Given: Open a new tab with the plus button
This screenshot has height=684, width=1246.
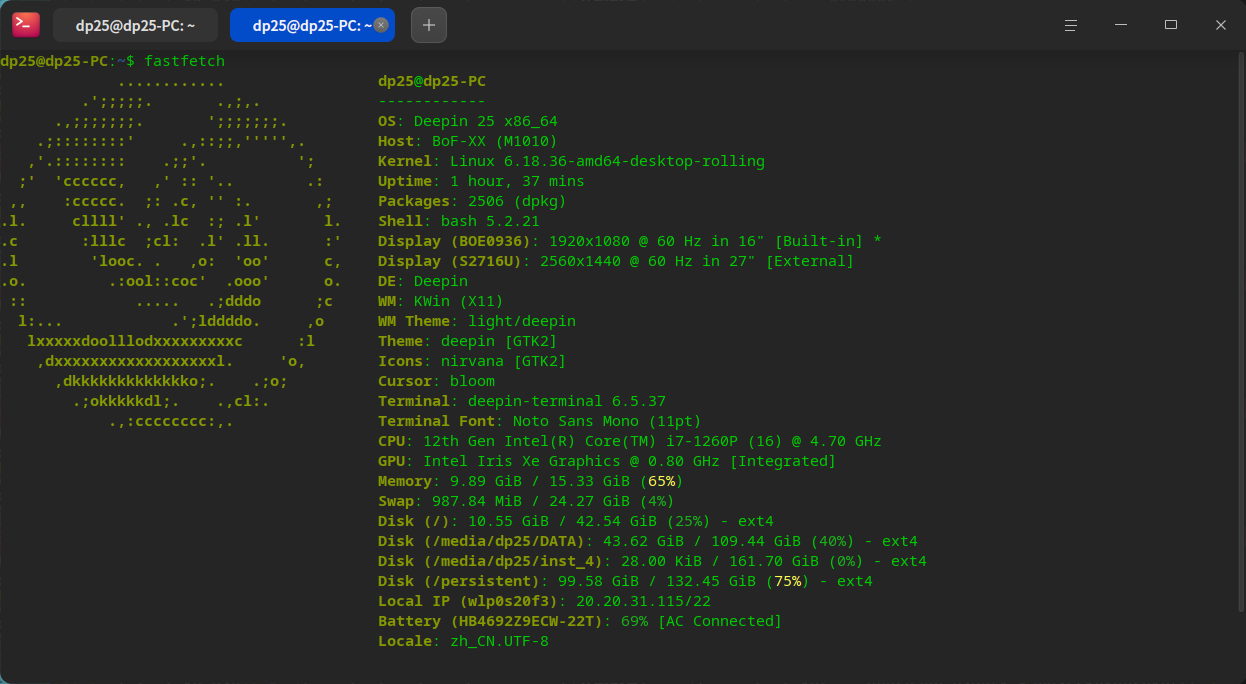Looking at the screenshot, I should [x=429, y=25].
